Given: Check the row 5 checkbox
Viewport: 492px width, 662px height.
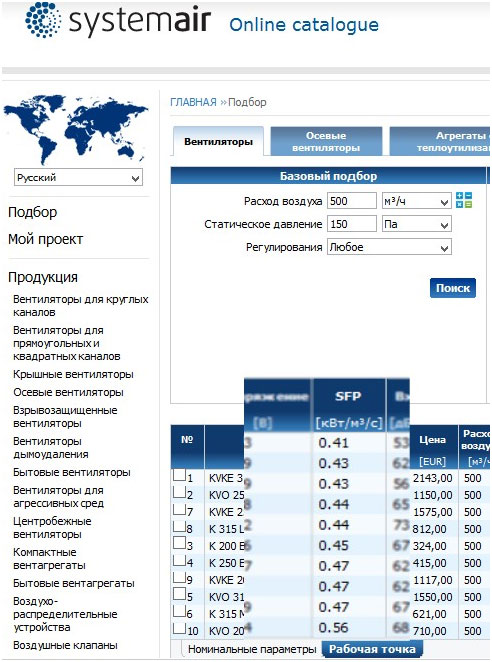Looking at the screenshot, I should [179, 594].
